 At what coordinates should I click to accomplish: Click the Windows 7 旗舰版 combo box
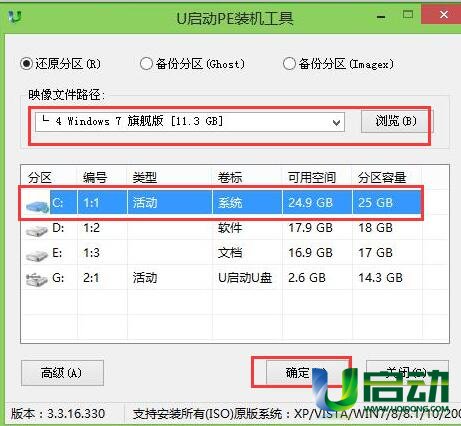tap(190, 122)
